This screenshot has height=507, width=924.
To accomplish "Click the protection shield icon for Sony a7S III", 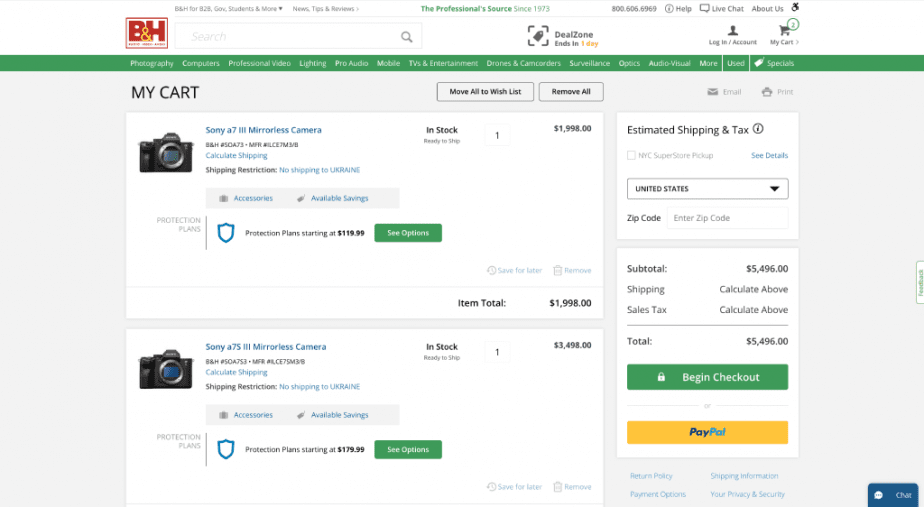I will point(226,449).
